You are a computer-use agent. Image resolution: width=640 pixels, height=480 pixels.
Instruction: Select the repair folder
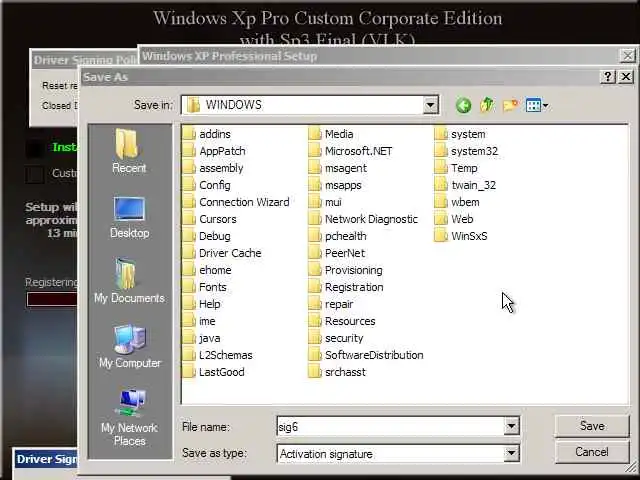331,304
